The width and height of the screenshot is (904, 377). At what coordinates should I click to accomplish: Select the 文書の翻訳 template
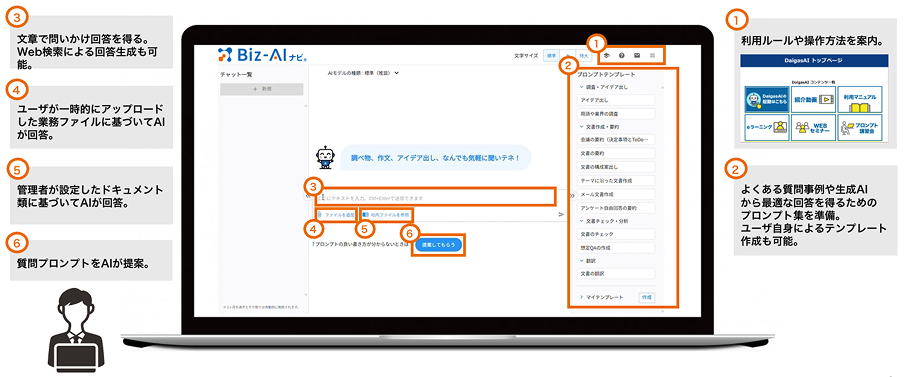pos(616,274)
